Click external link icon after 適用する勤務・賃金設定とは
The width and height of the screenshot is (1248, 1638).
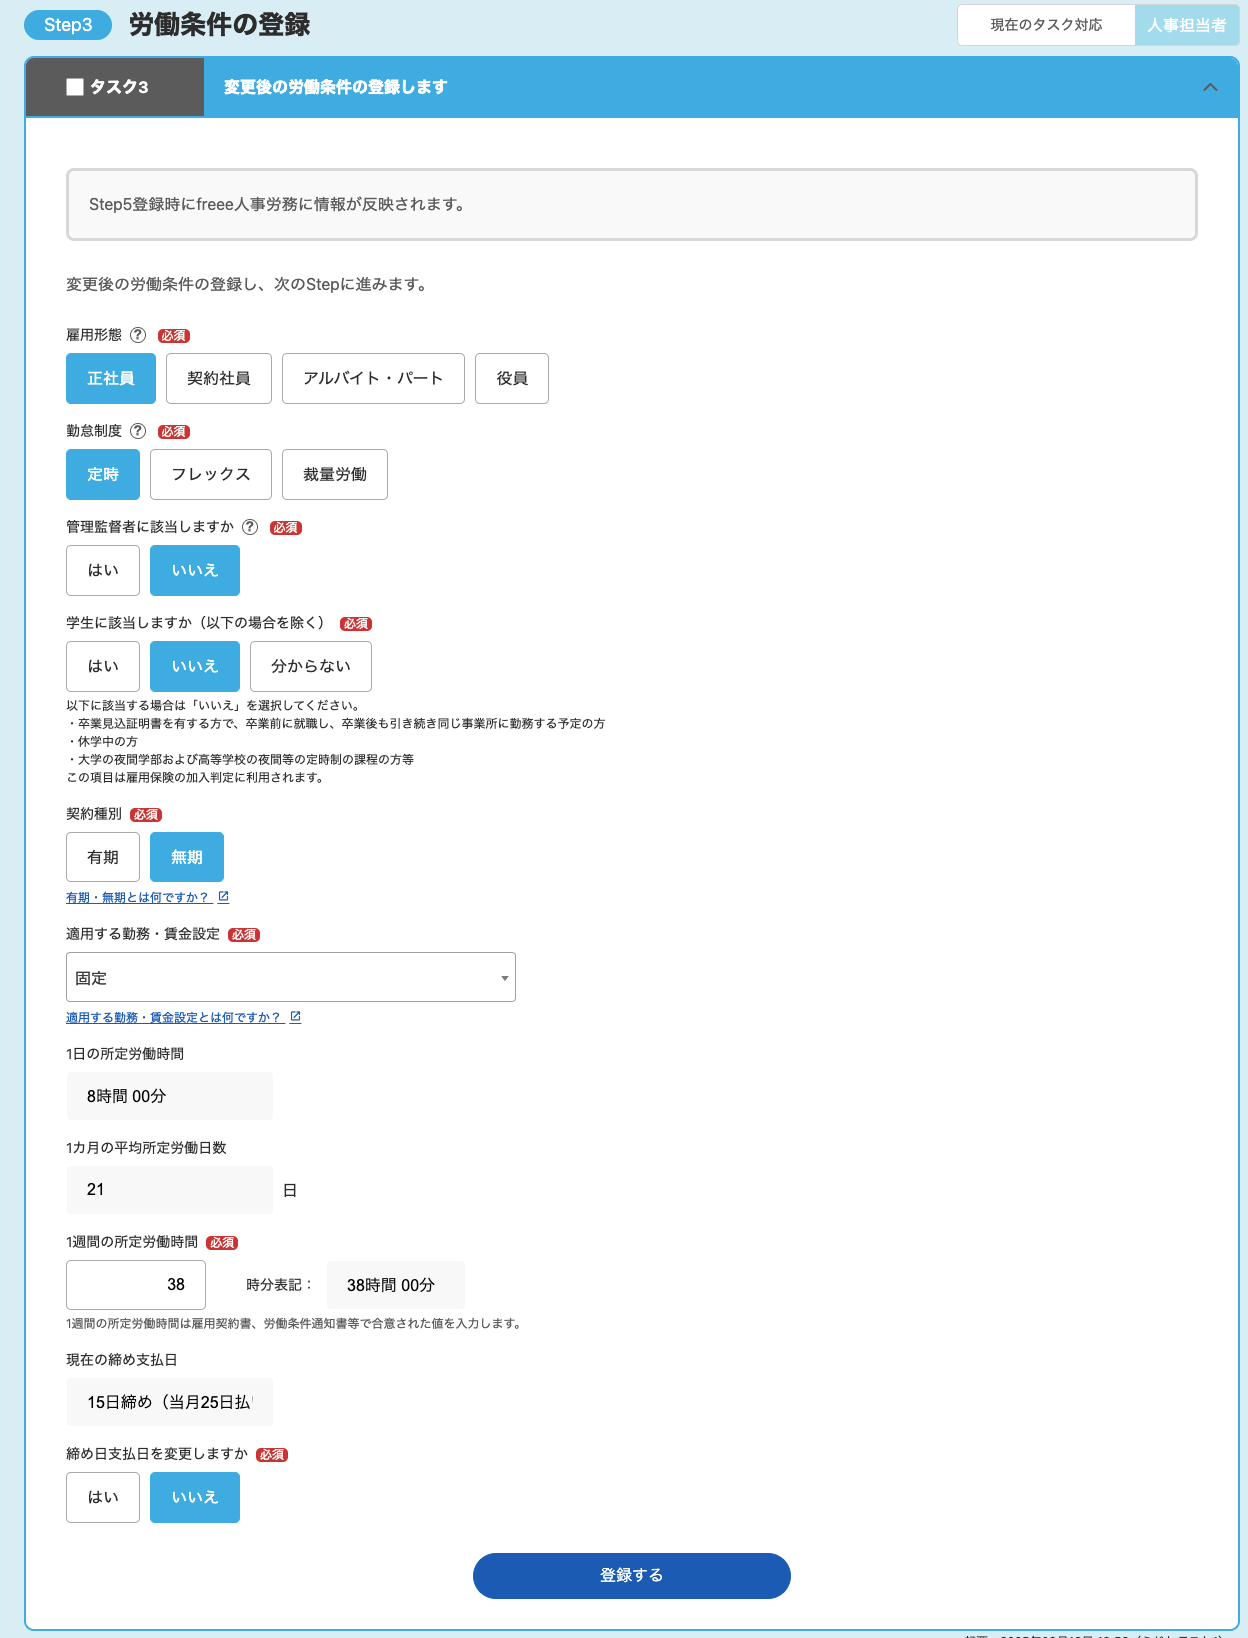coord(295,1017)
